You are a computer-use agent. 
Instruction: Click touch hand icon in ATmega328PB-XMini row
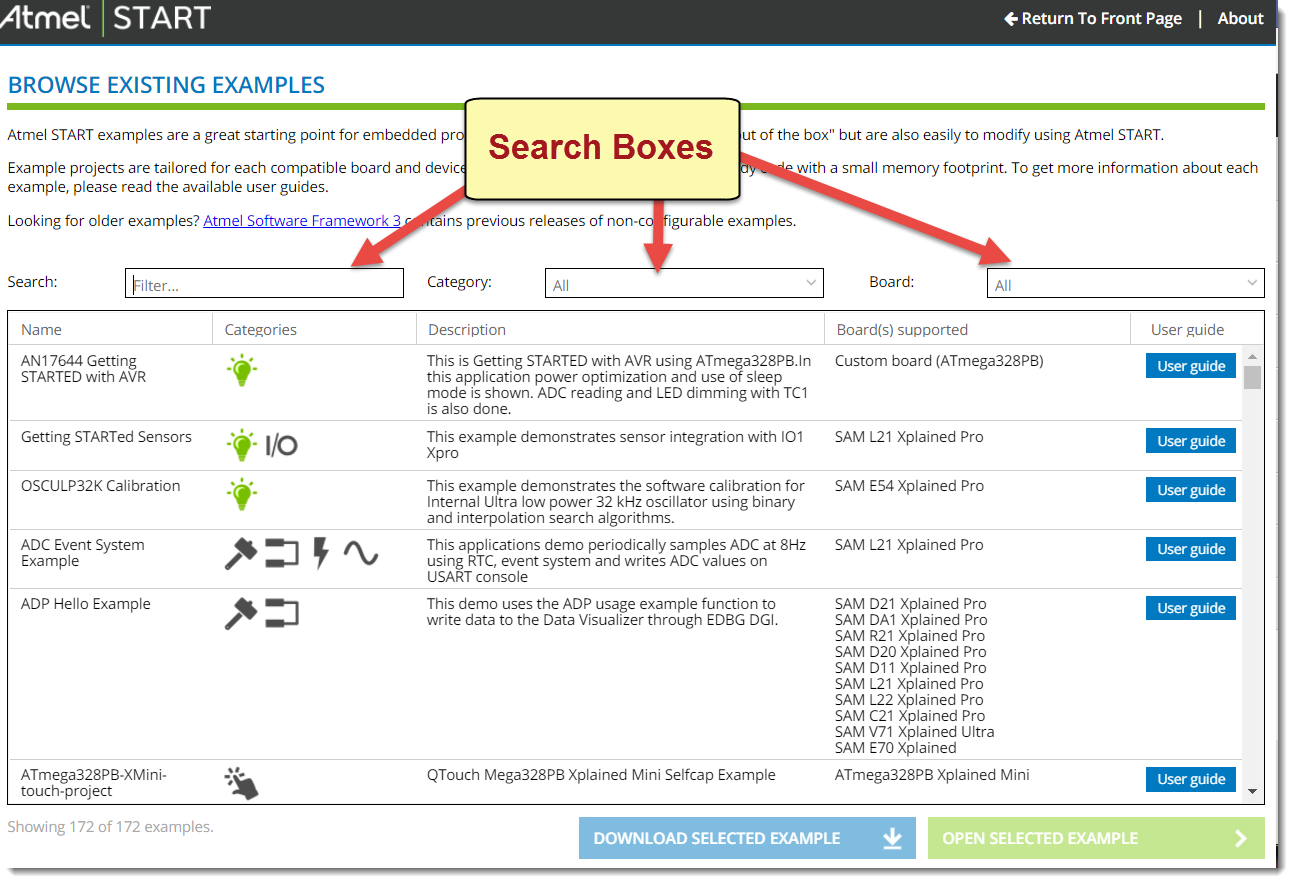241,783
